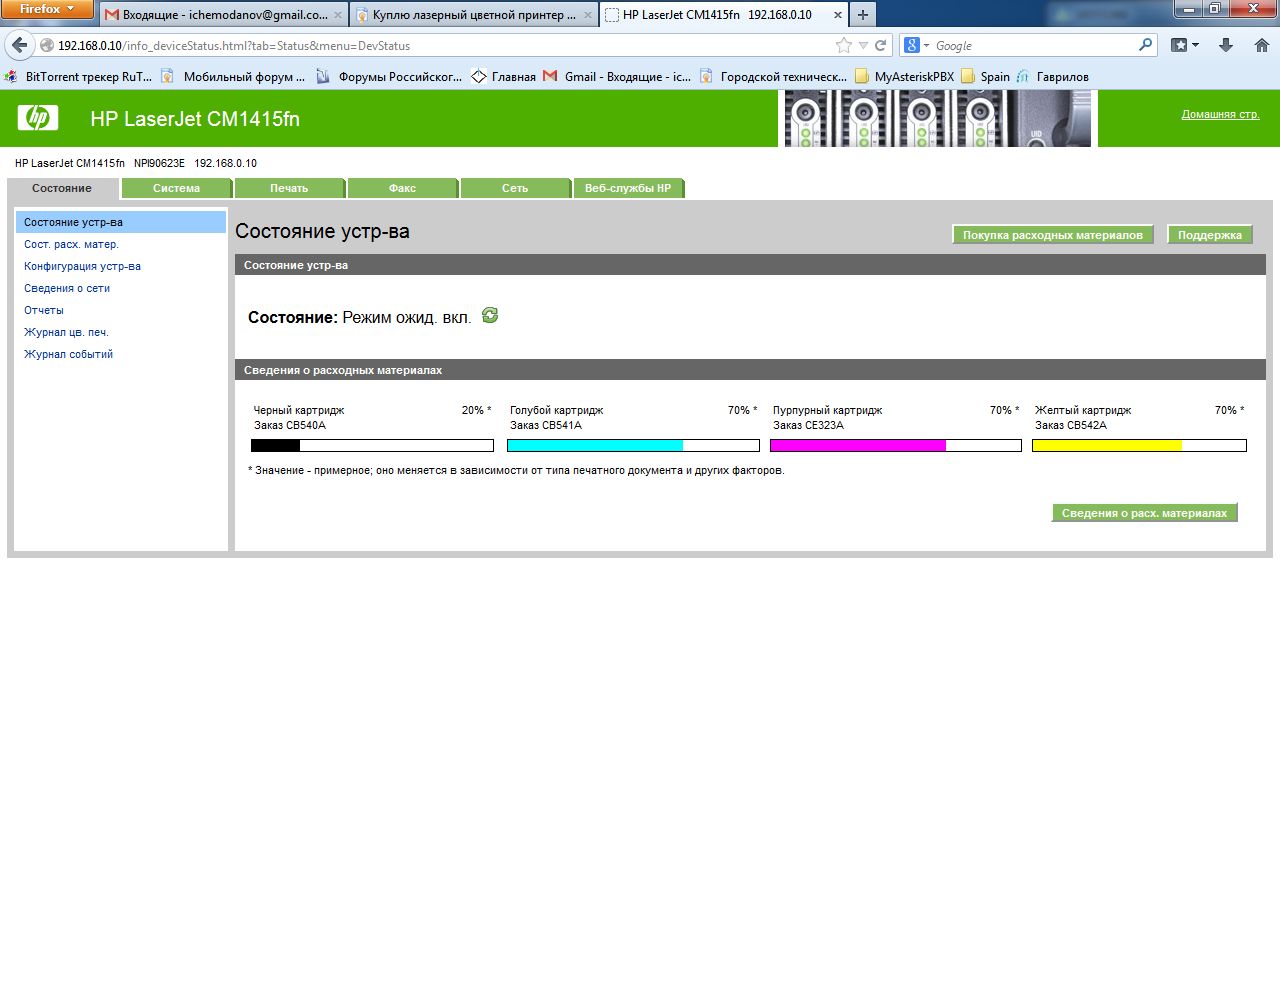Screen dimensions: 1280x984
Task: Reload page using address bar icon
Action: pos(881,45)
